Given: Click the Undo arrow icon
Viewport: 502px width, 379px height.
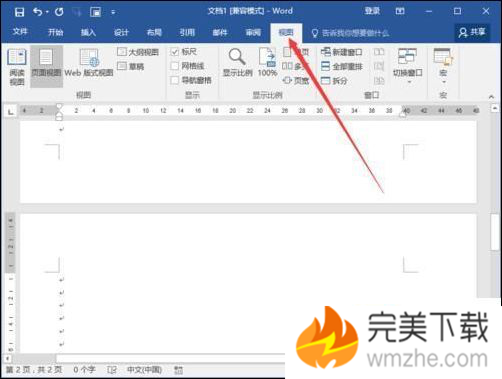Looking at the screenshot, I should point(37,12).
